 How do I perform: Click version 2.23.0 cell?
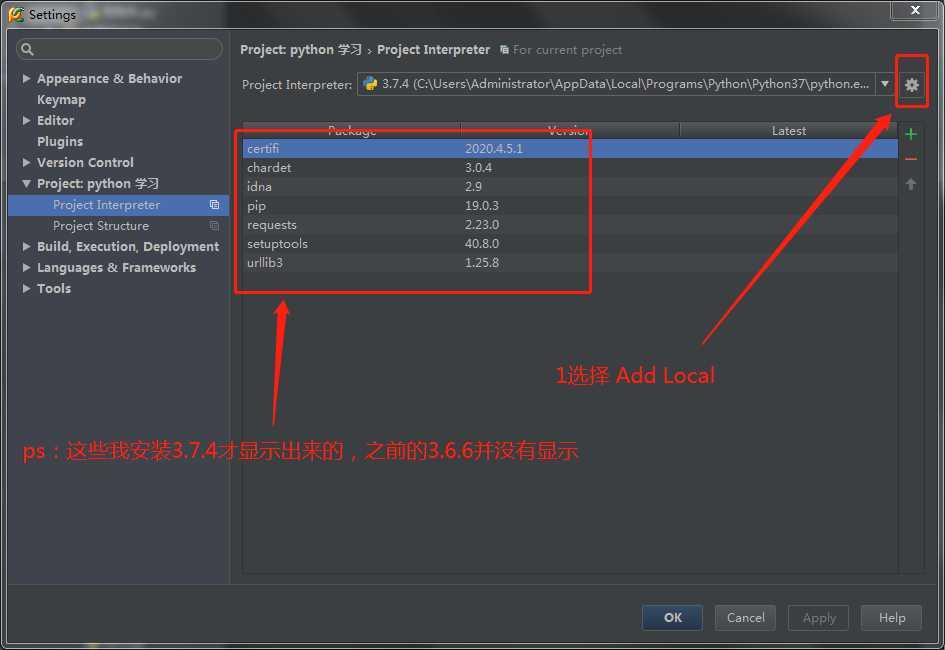[482, 225]
